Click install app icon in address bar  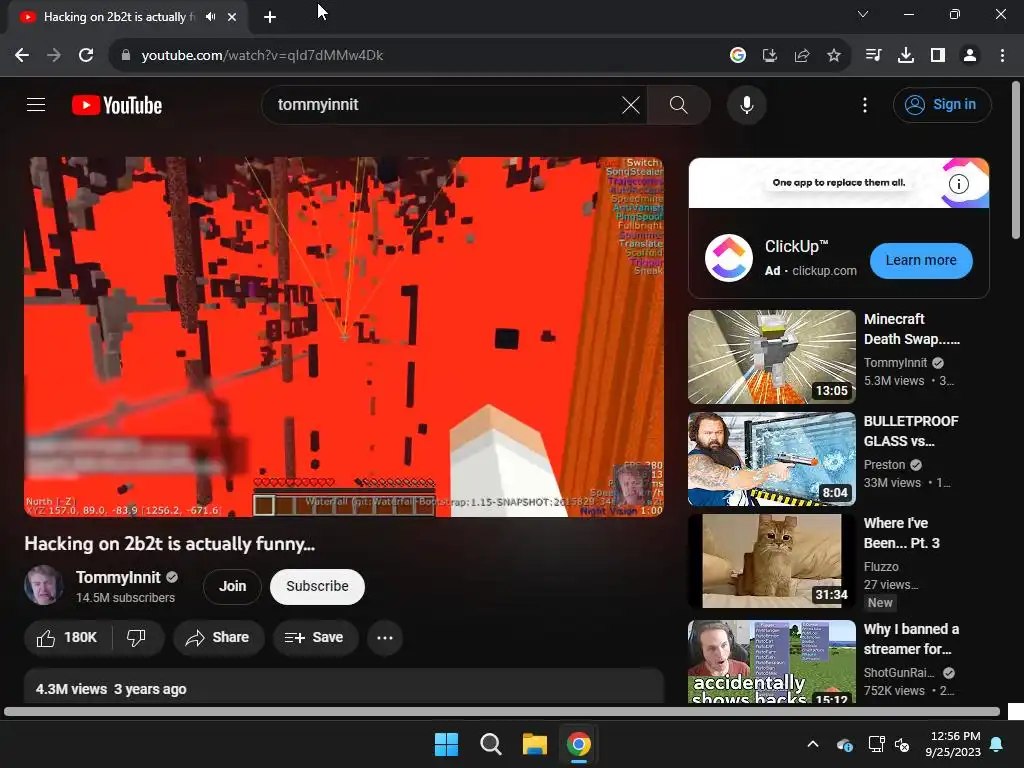[x=770, y=55]
